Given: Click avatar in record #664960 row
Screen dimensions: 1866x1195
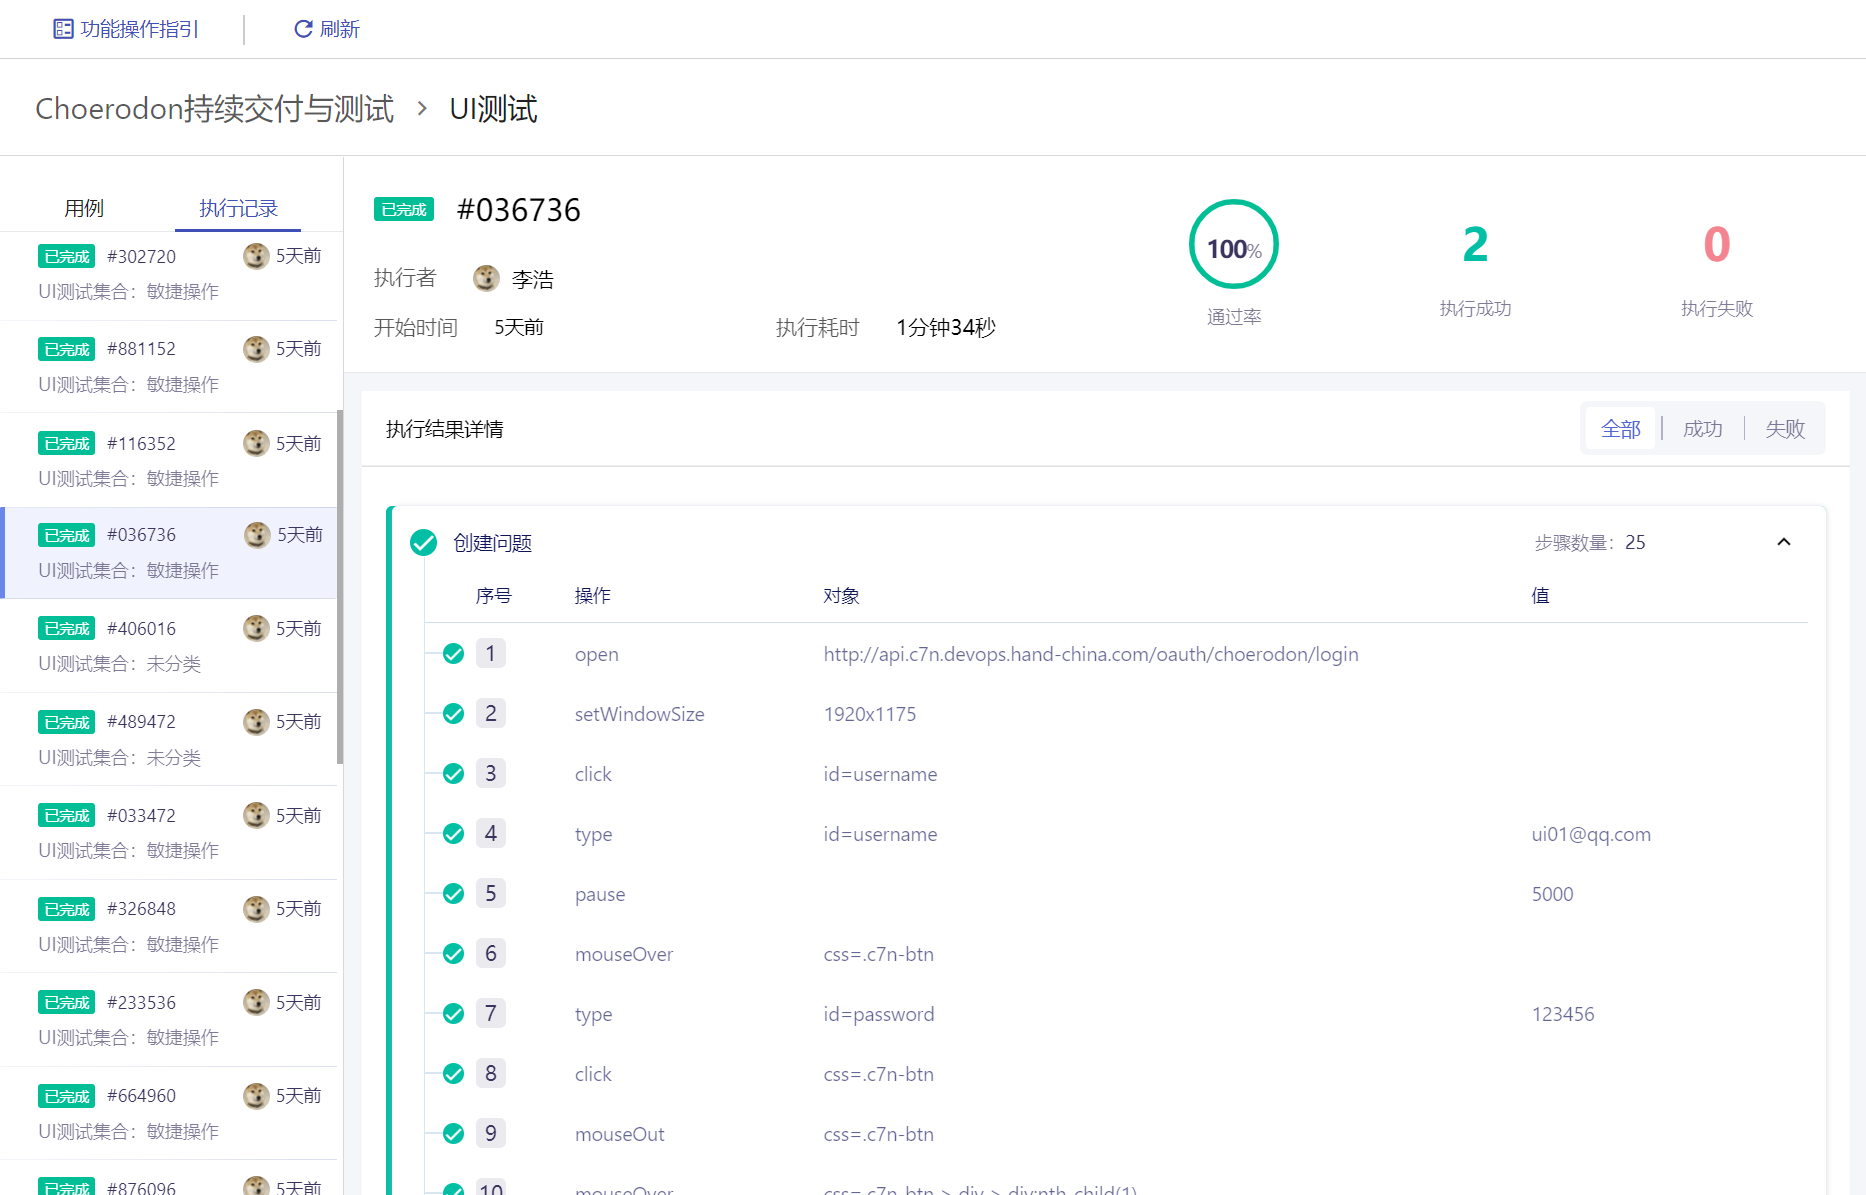Looking at the screenshot, I should [256, 1095].
